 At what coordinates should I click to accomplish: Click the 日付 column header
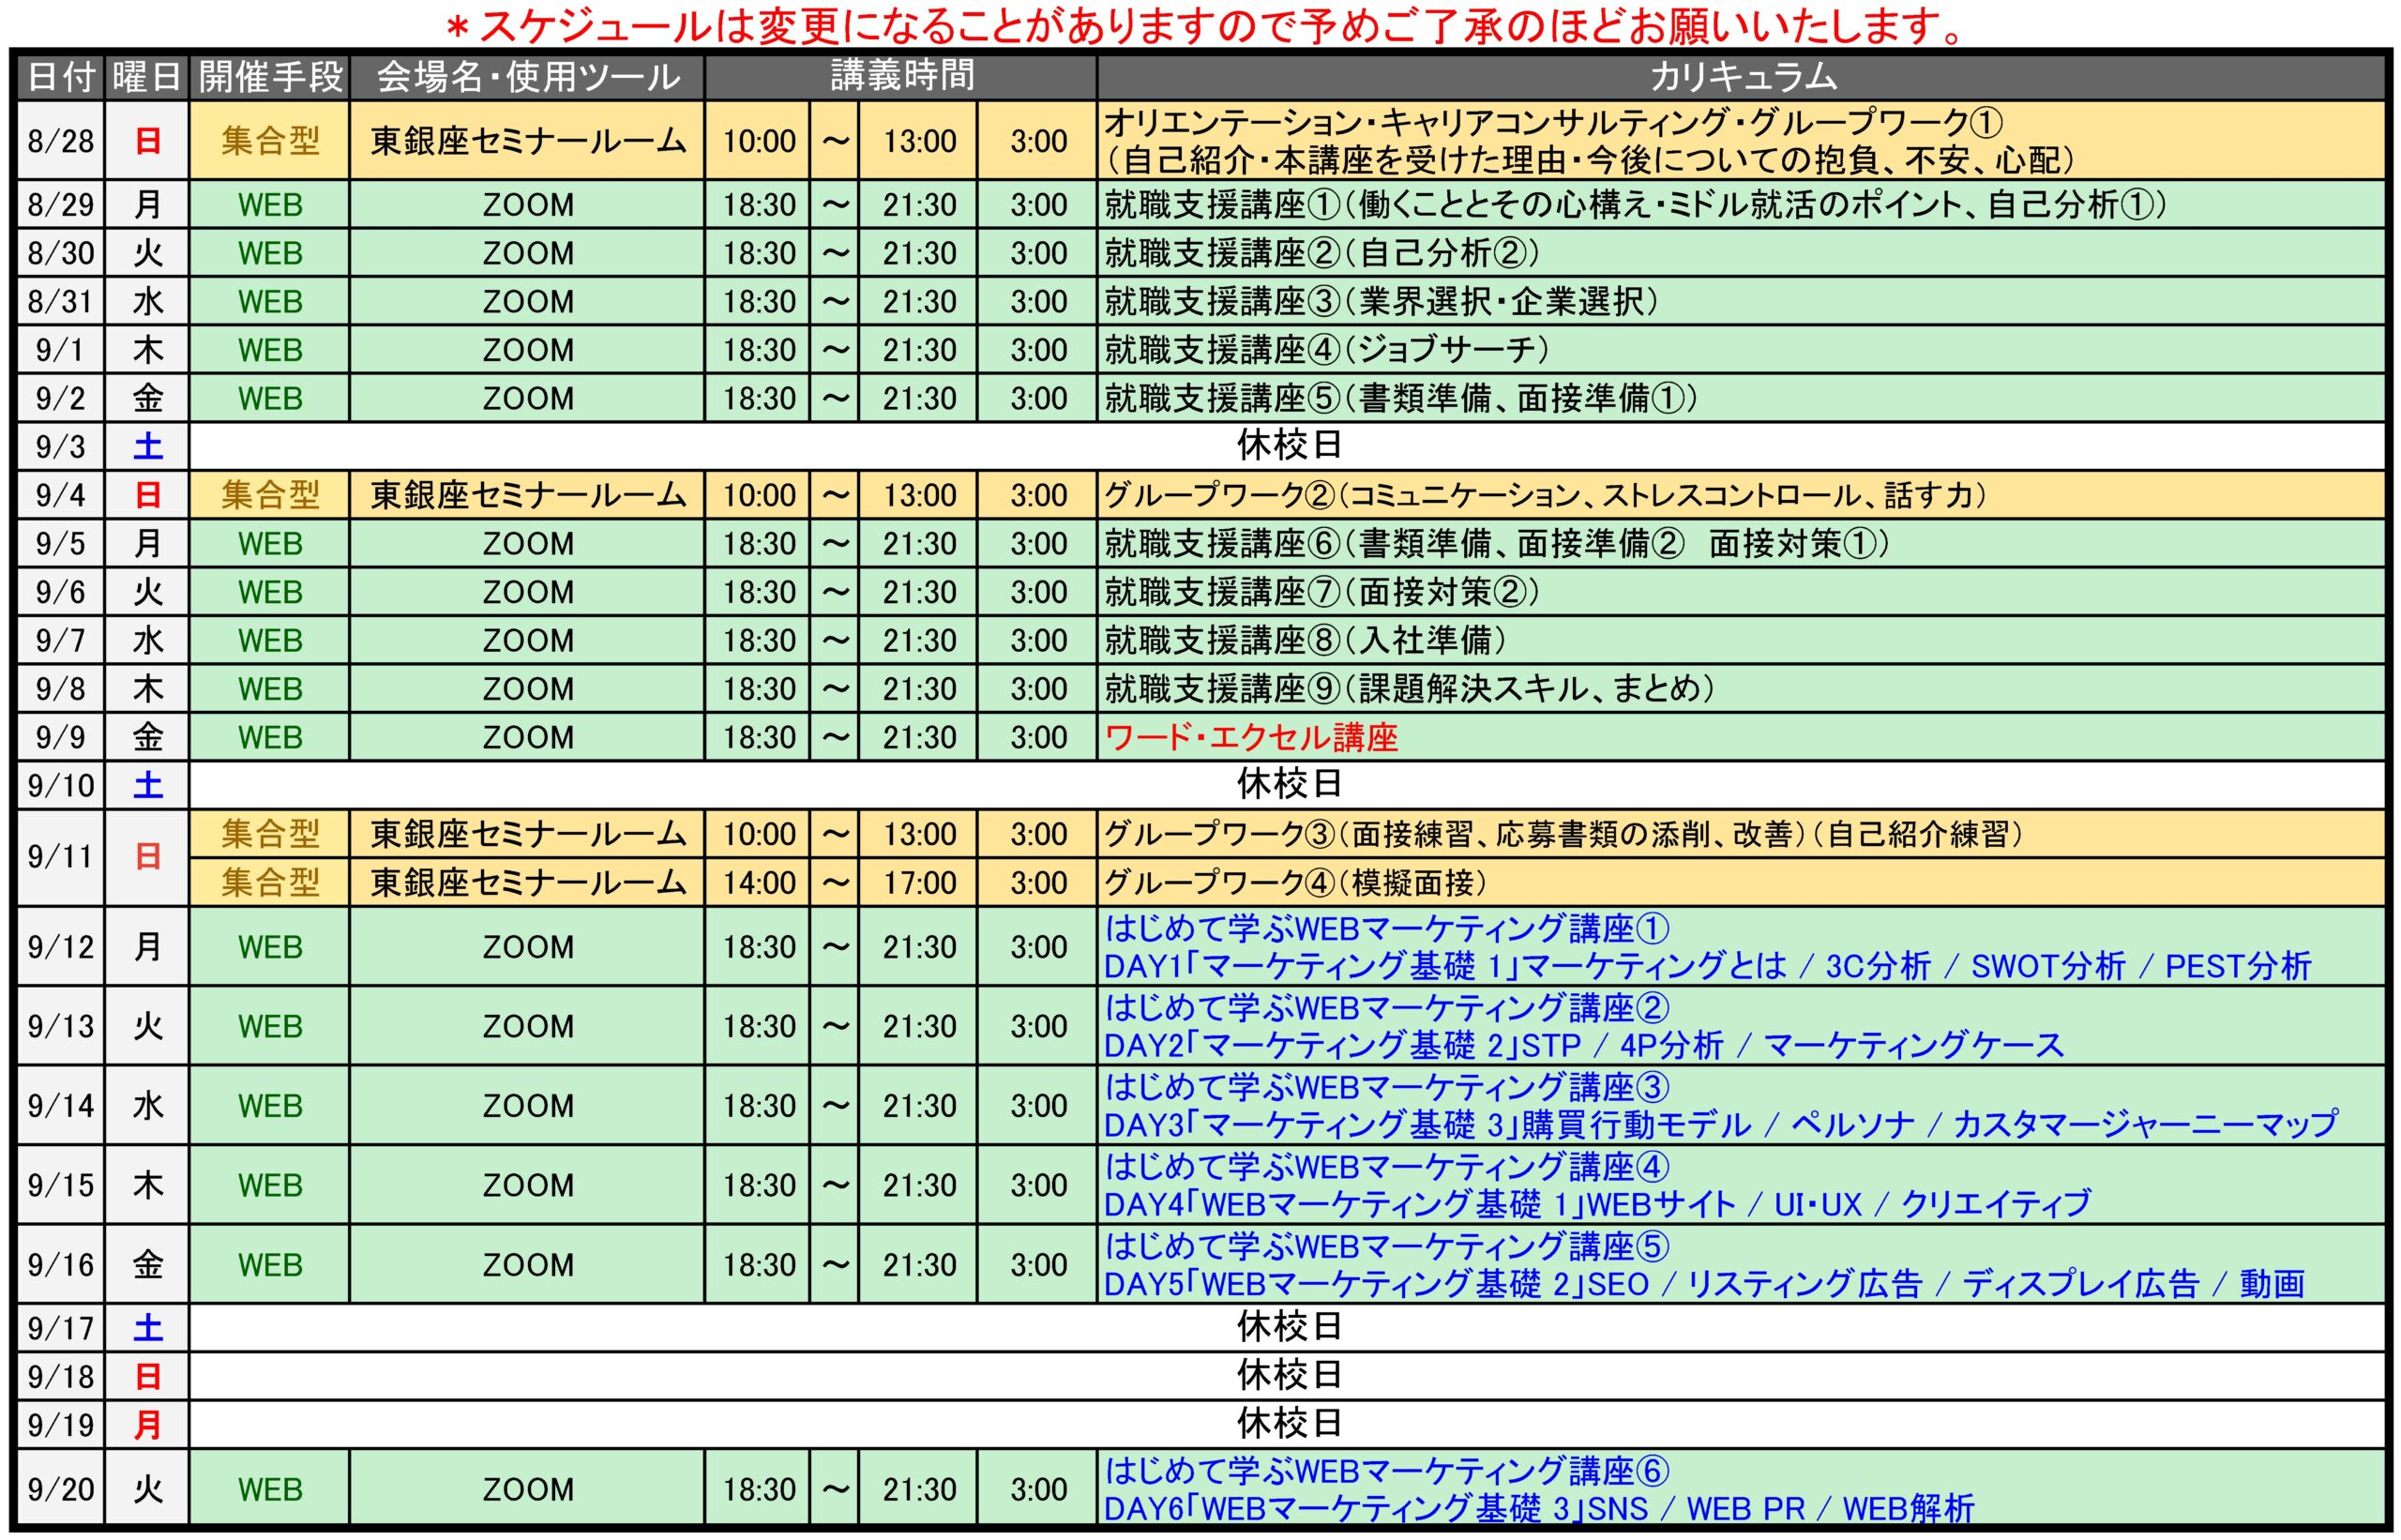pos(61,77)
